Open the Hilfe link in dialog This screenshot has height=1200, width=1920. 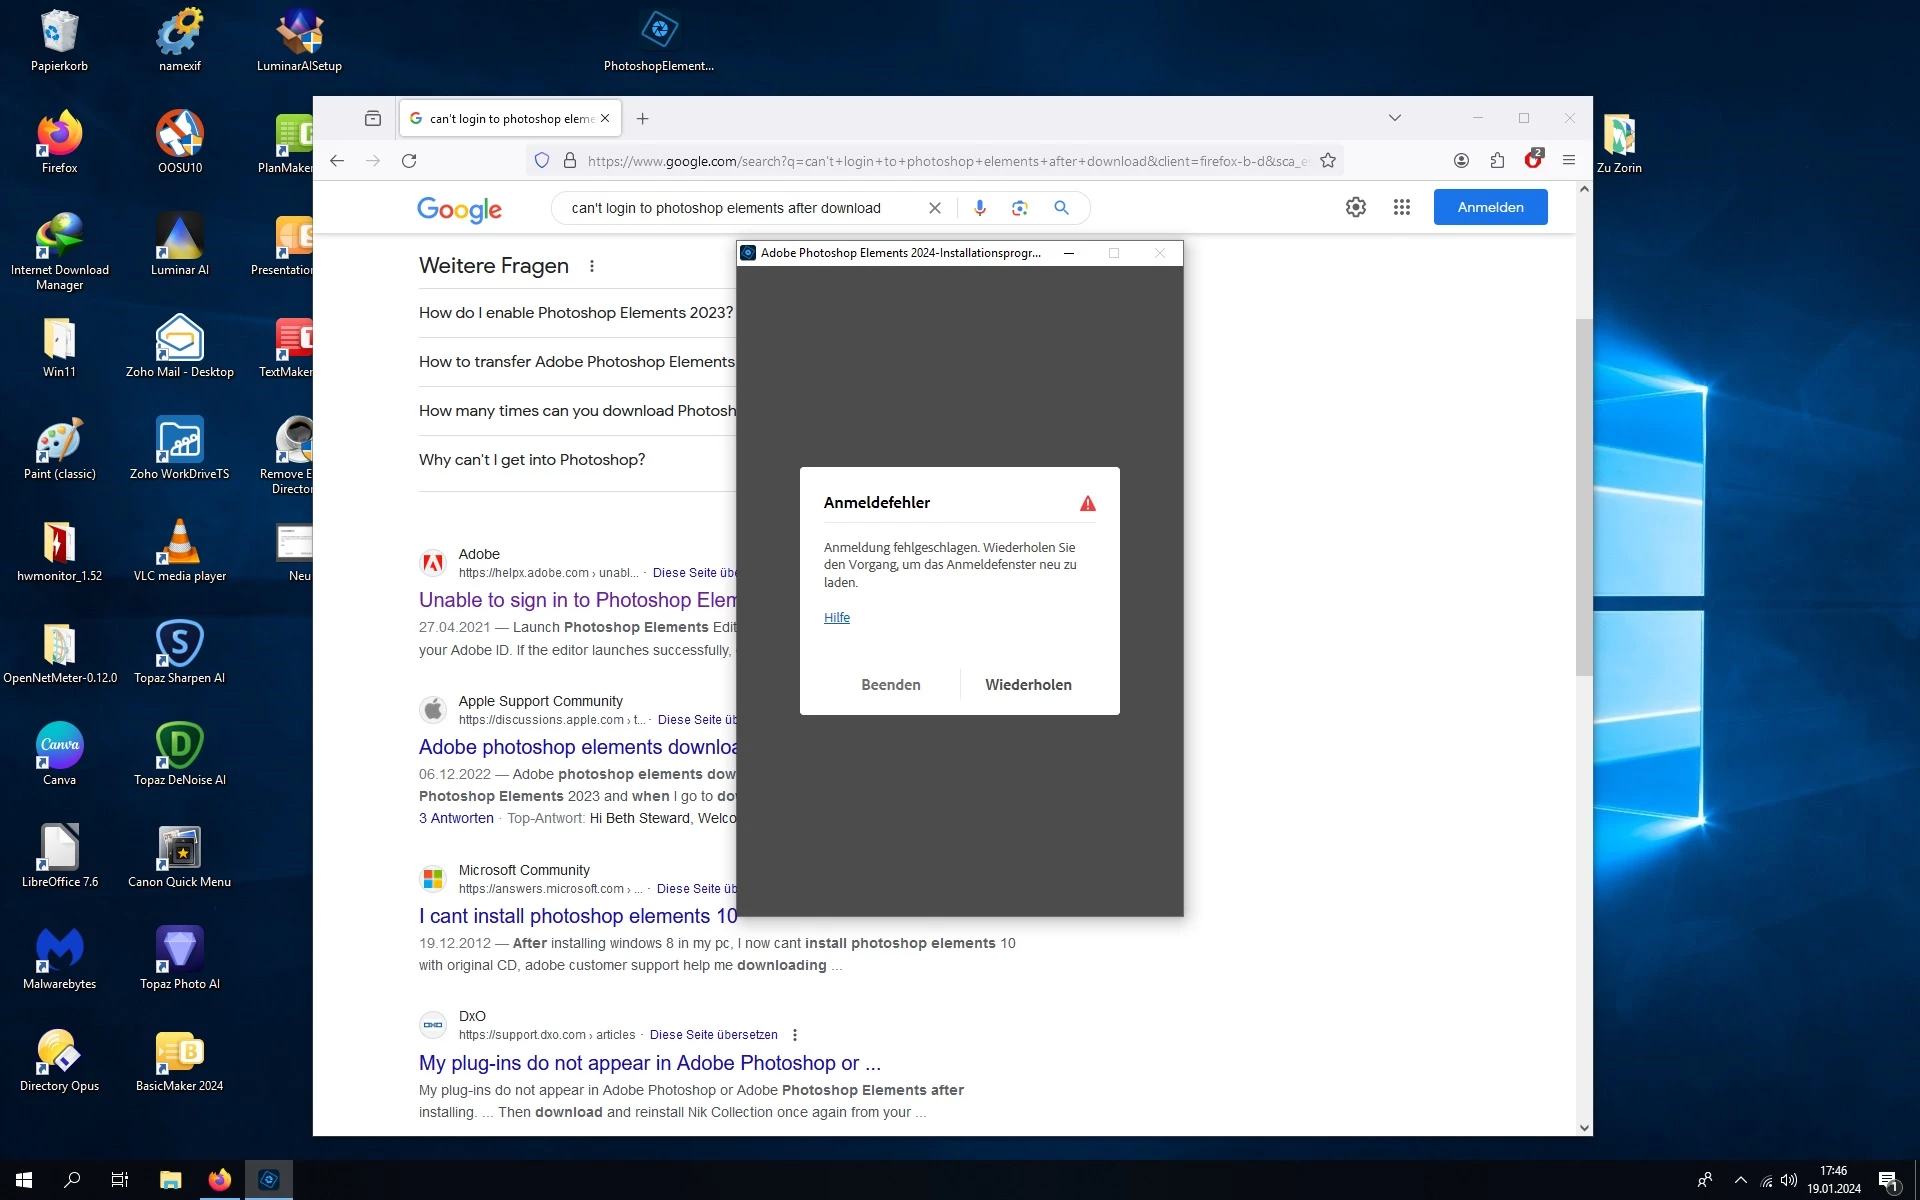pyautogui.click(x=837, y=618)
